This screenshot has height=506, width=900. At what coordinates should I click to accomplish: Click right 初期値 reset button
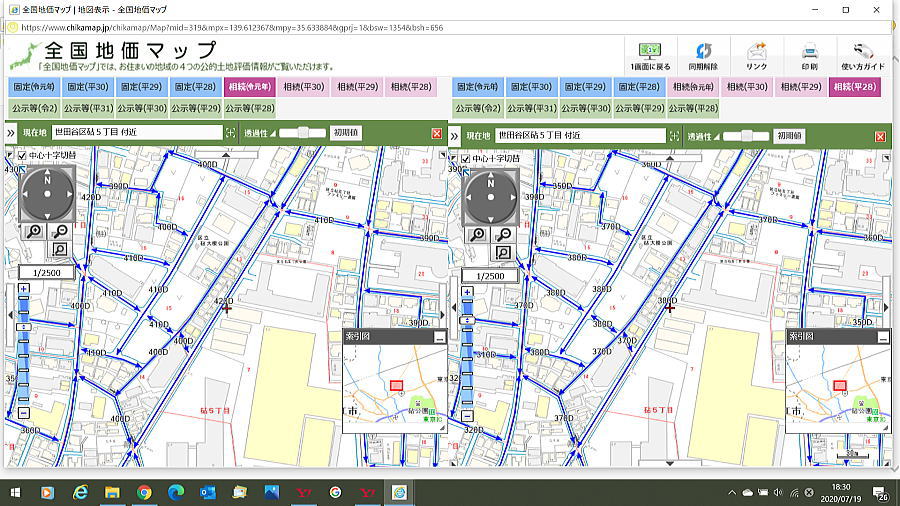(789, 137)
